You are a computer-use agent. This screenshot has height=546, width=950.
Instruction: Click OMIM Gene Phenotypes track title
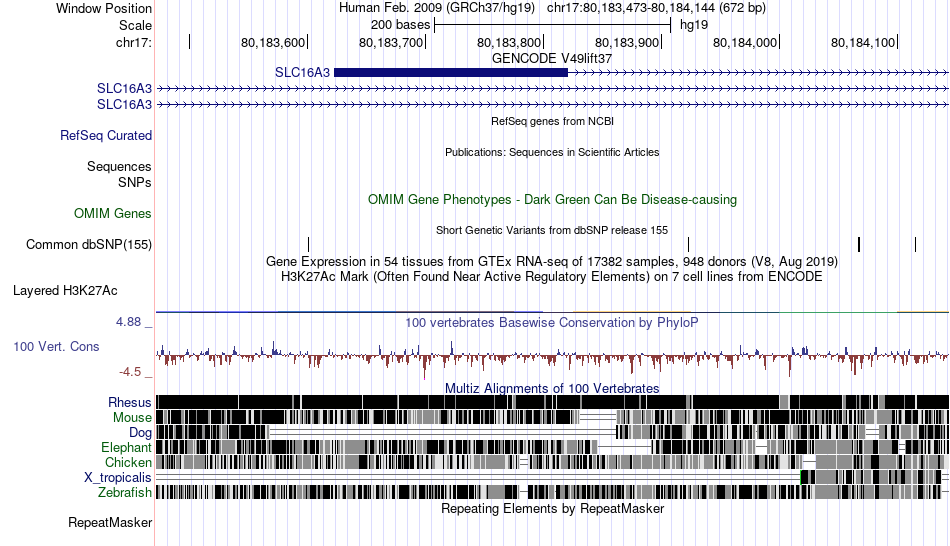pos(552,199)
